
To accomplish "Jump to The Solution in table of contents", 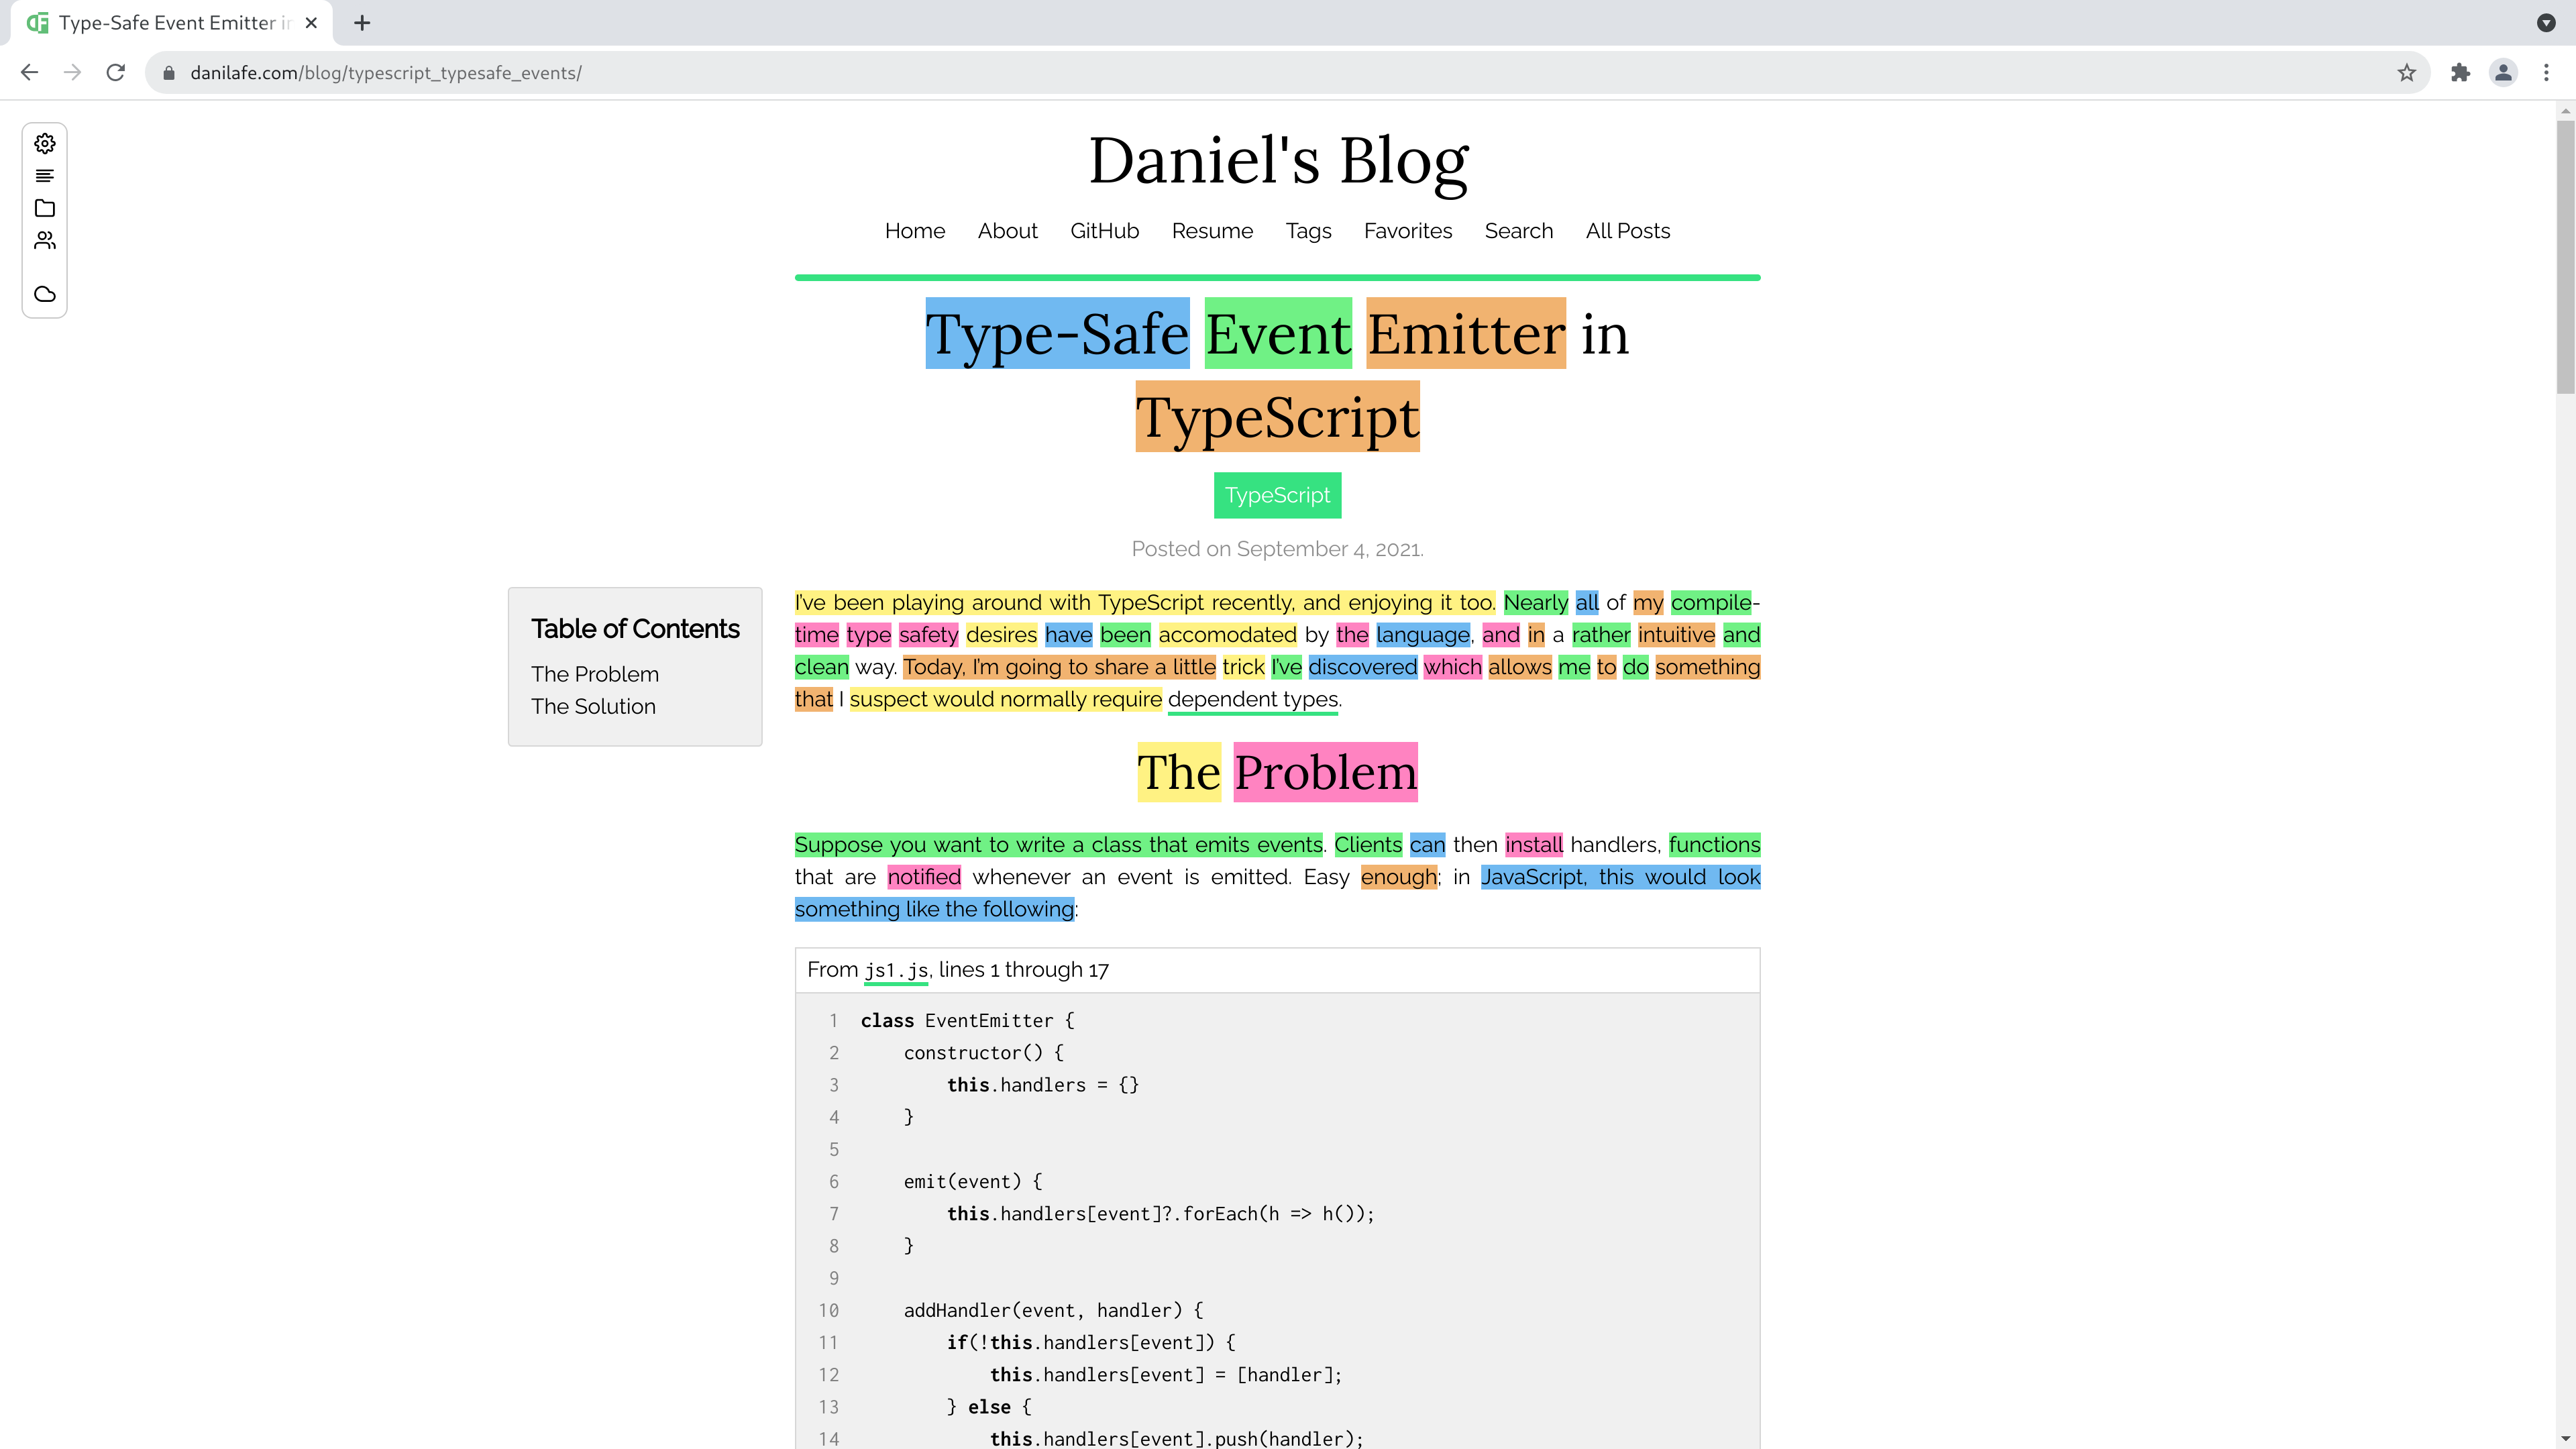I will [x=593, y=706].
